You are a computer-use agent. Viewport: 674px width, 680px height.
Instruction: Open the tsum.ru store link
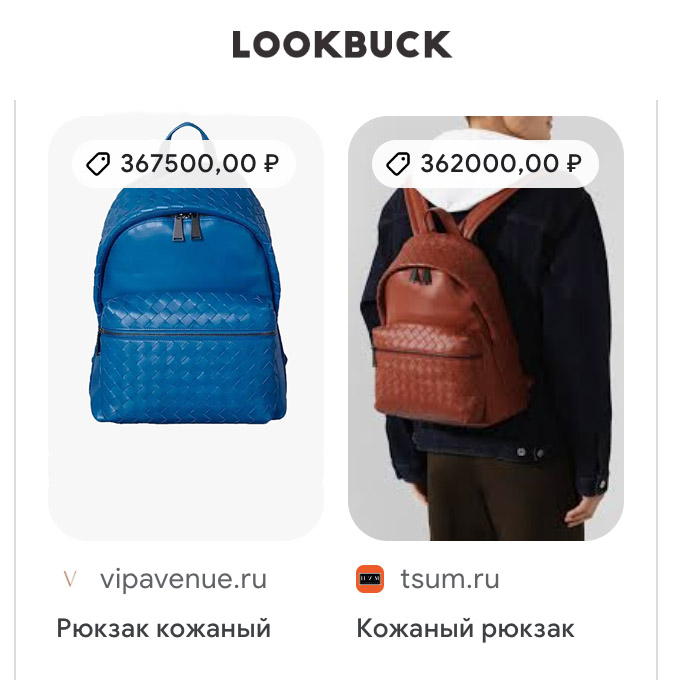[450, 579]
